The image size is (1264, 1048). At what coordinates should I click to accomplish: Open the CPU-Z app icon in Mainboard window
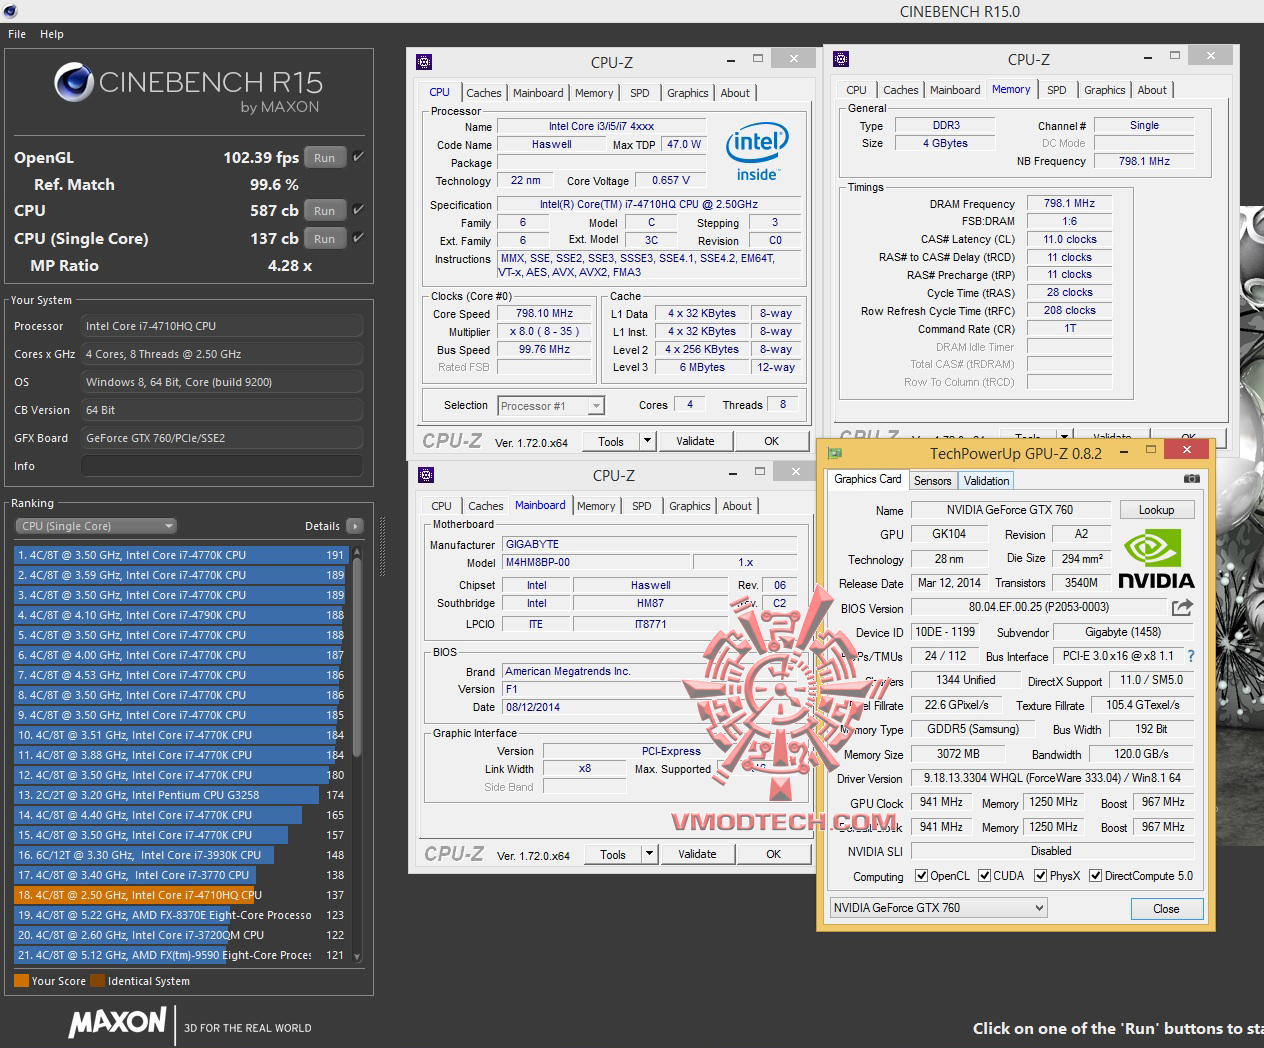[x=426, y=475]
